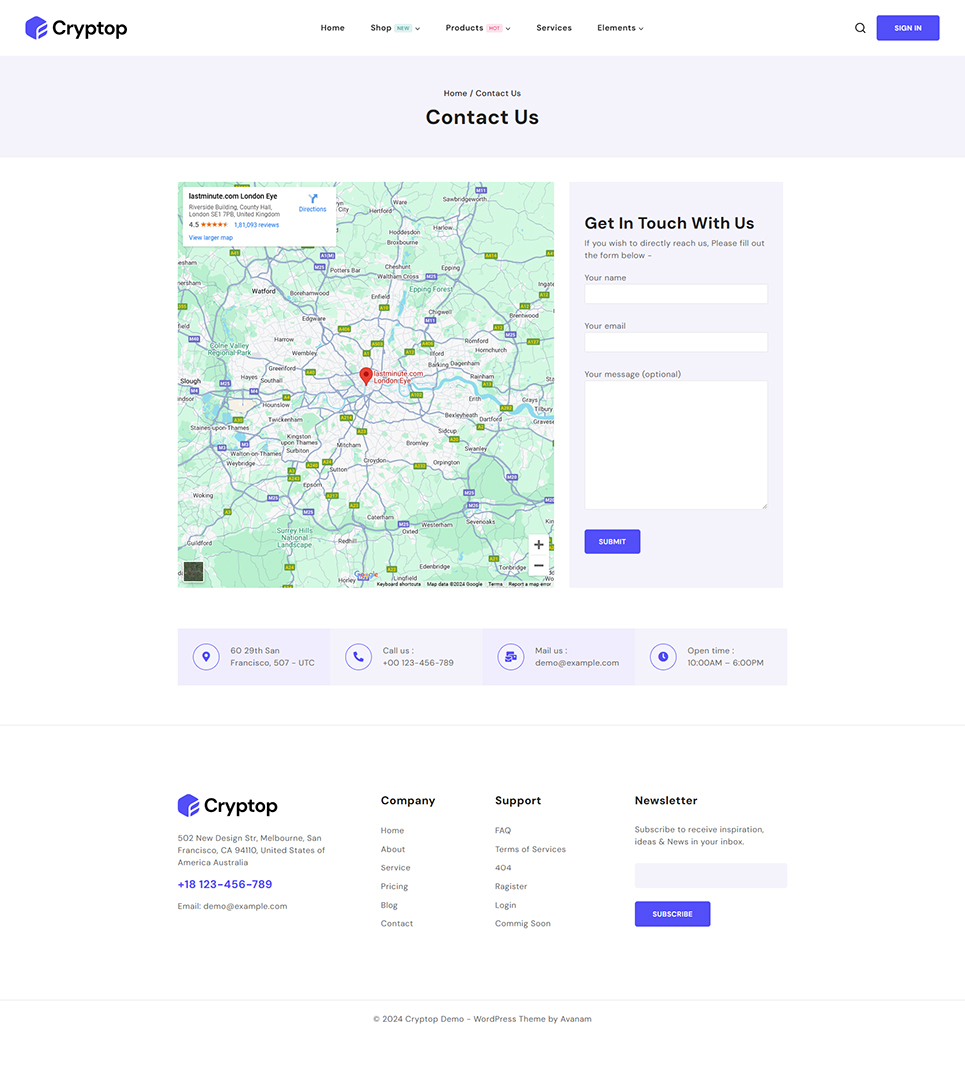Image resolution: width=965 pixels, height=1071 pixels.
Task: Click the phone icon beside Call us
Action: click(x=358, y=657)
